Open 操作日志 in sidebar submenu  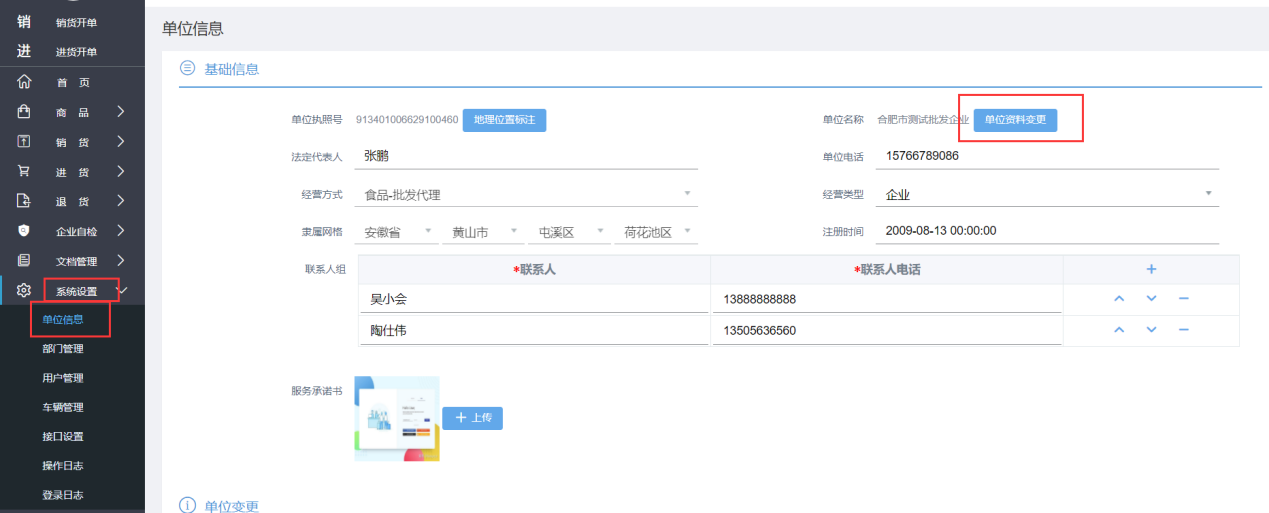pyautogui.click(x=63, y=466)
